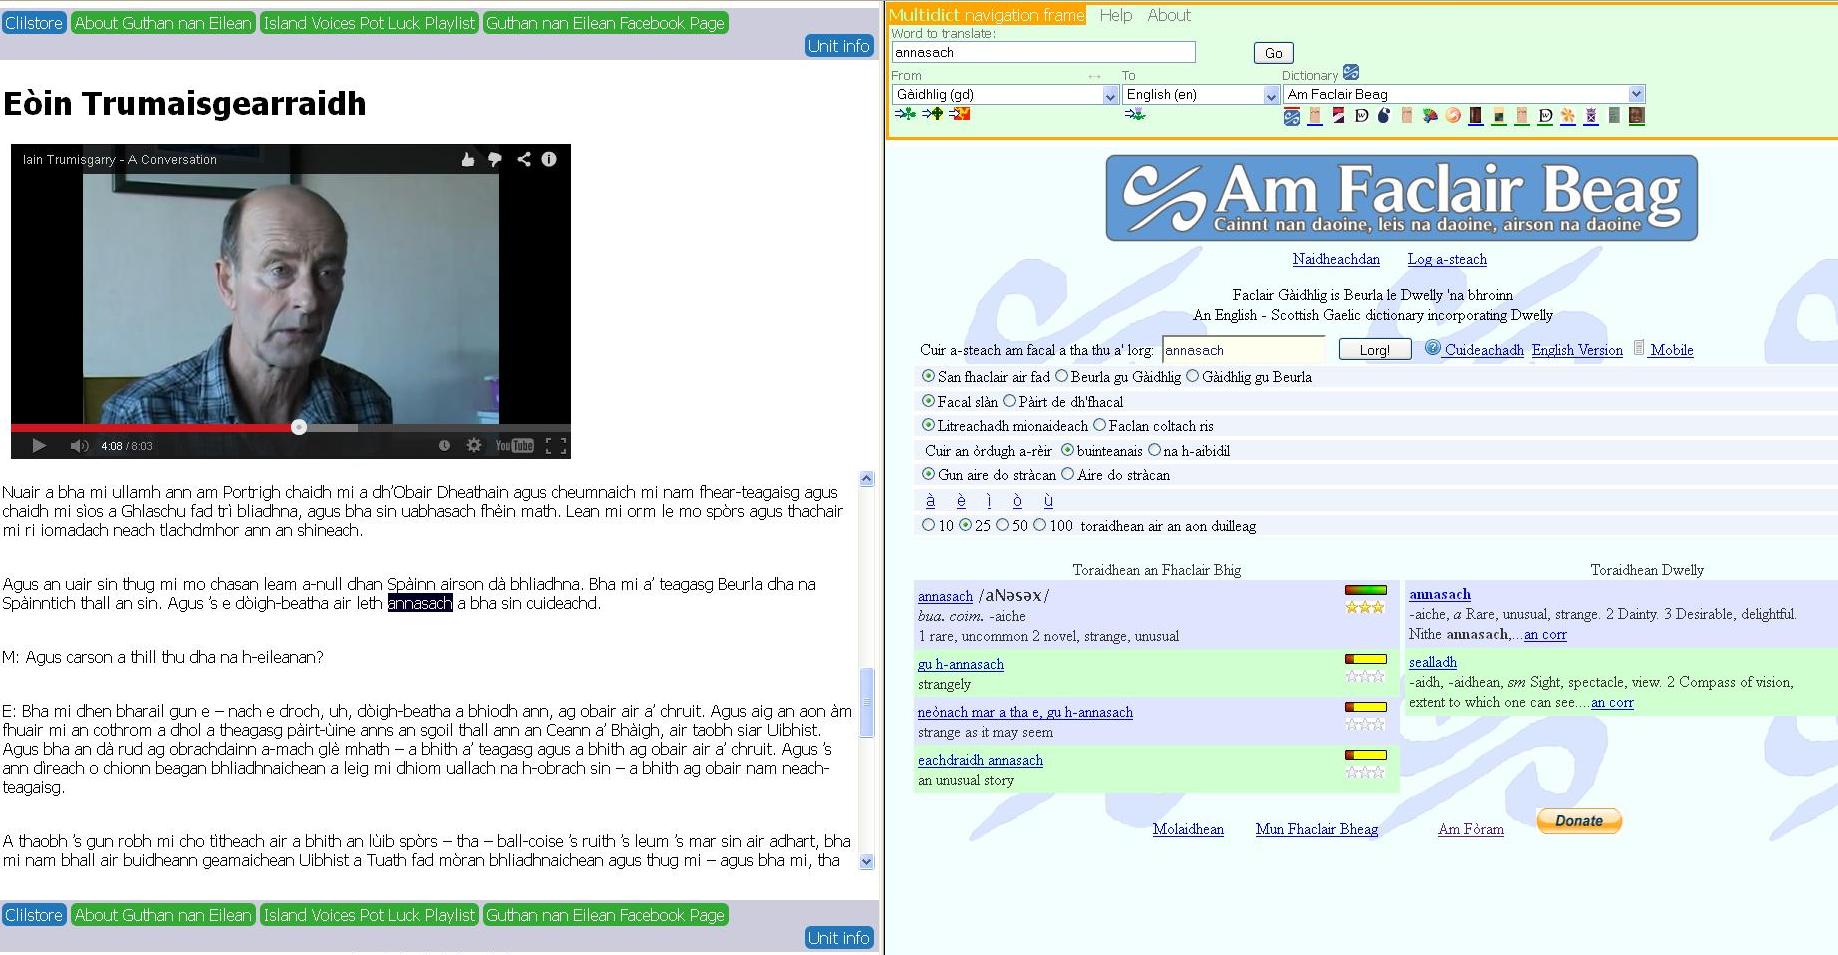Select 'Beurla gu Gàidhlig' radio option
1838x955 pixels.
pyautogui.click(x=1062, y=377)
